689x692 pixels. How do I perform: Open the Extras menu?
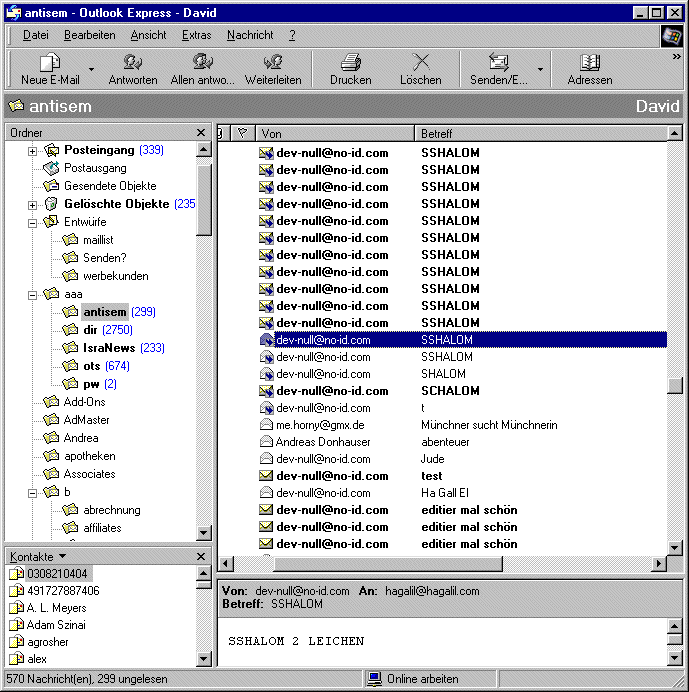coord(196,35)
